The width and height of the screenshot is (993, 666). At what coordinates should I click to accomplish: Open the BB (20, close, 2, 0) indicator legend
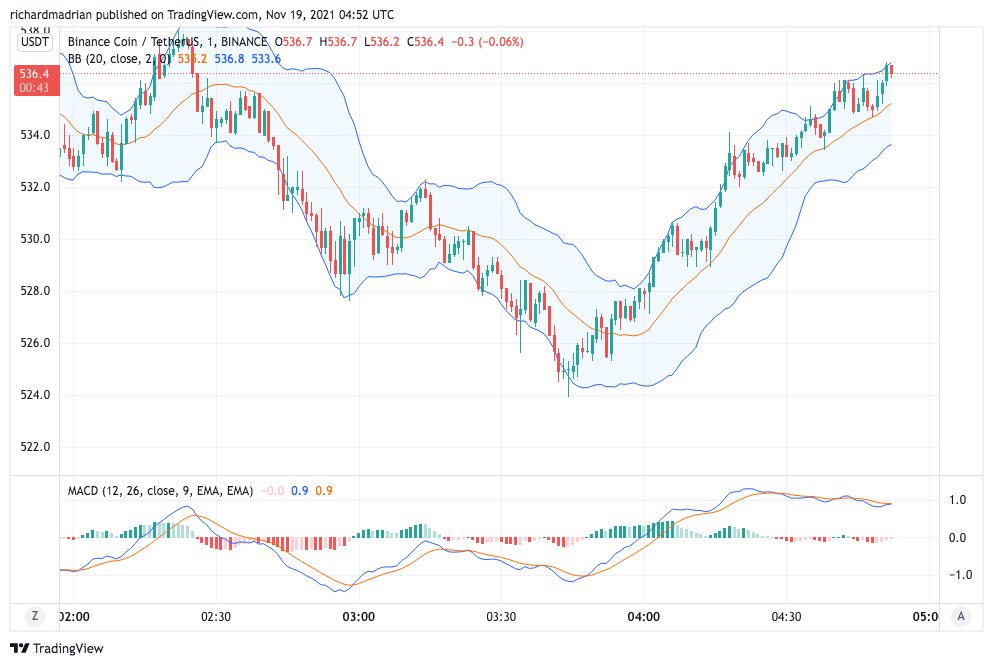pyautogui.click(x=120, y=59)
